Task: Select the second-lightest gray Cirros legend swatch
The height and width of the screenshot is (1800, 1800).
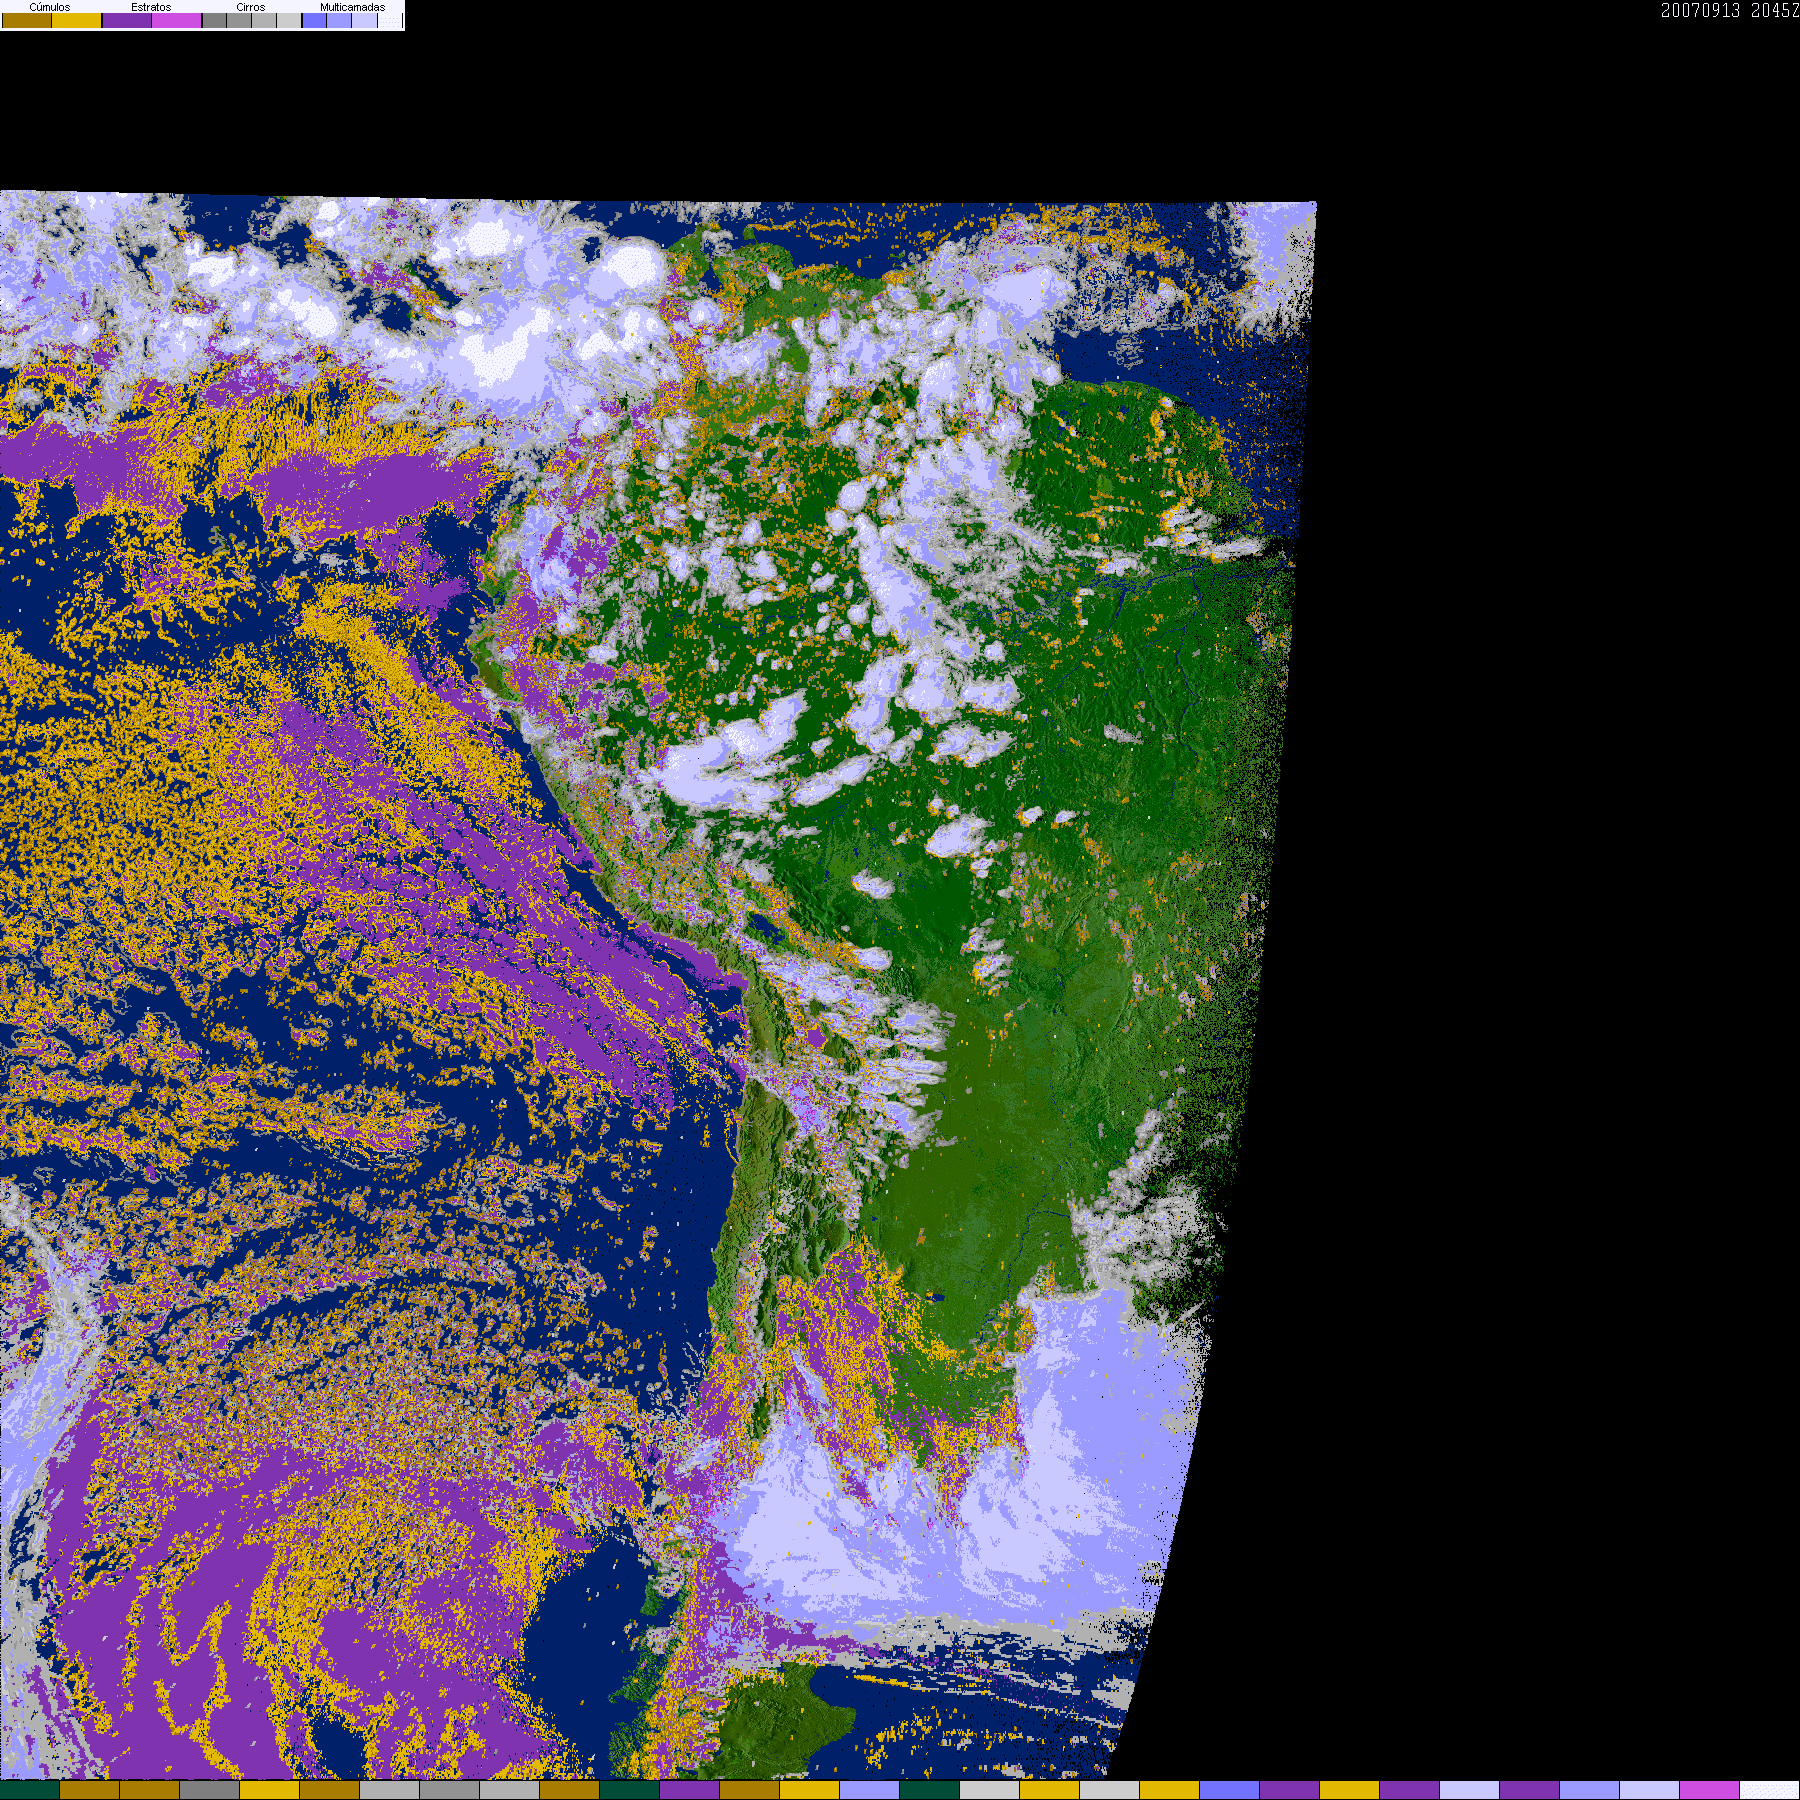Action: coord(264,21)
